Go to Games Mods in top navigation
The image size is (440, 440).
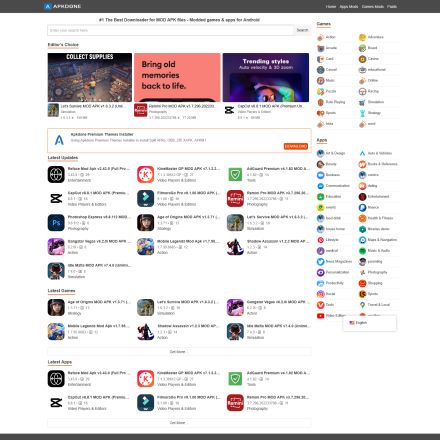(373, 7)
